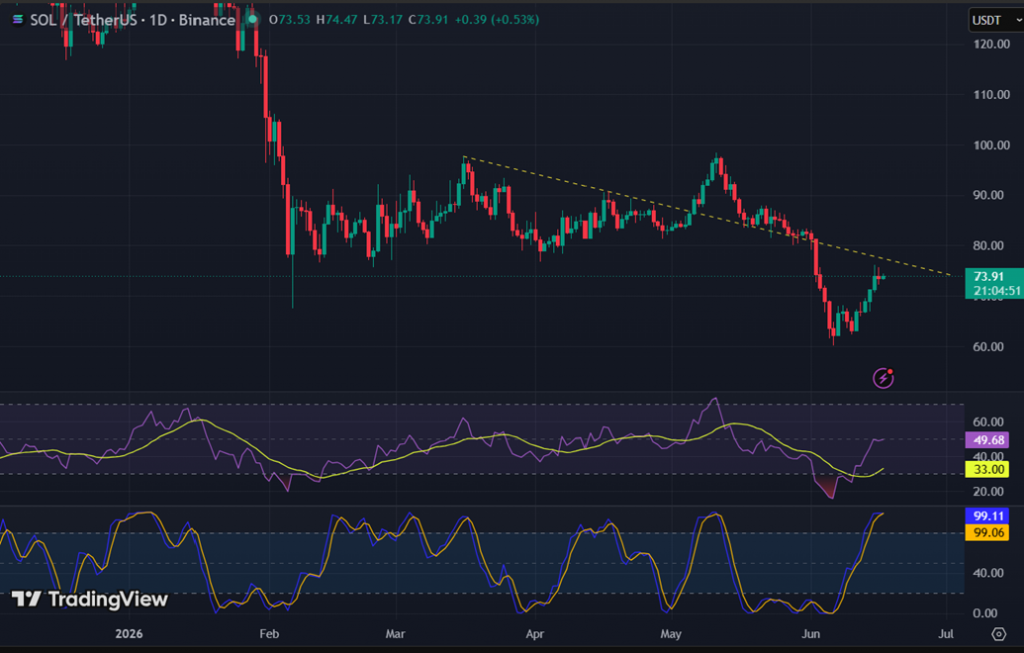Open chart settings gear by time axis

tap(999, 633)
